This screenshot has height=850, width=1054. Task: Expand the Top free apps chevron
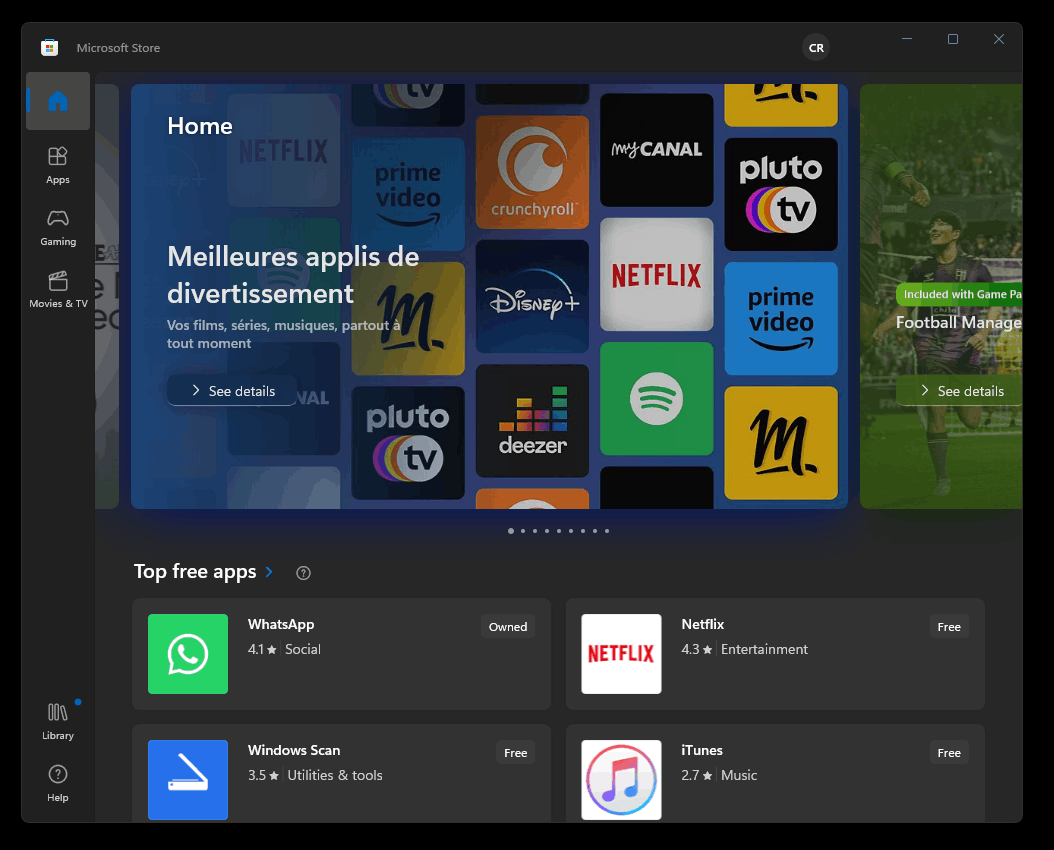click(x=269, y=572)
